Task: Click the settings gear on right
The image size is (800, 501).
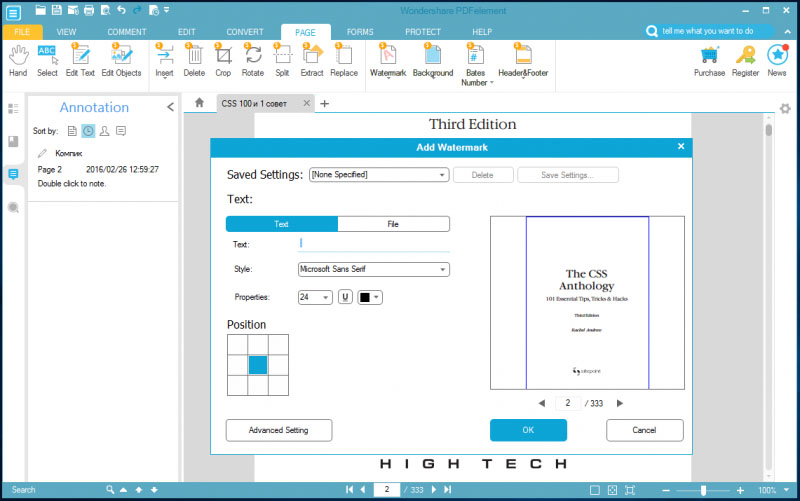Action: [x=785, y=109]
